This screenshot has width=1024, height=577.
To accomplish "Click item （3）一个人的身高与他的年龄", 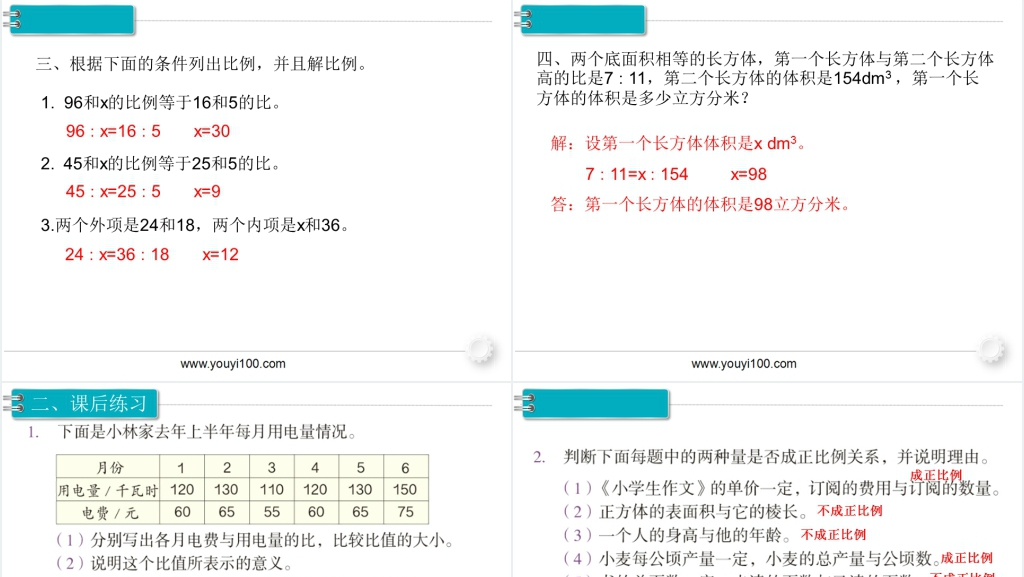I will [677, 535].
